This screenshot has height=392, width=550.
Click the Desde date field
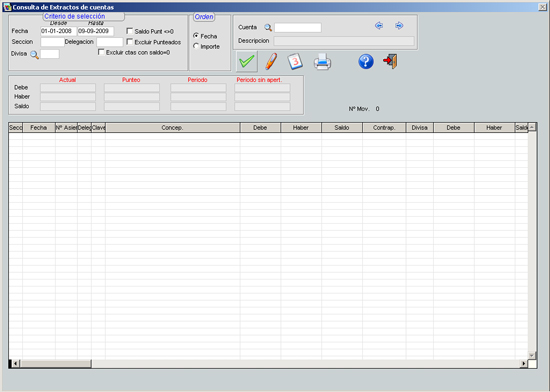point(58,31)
